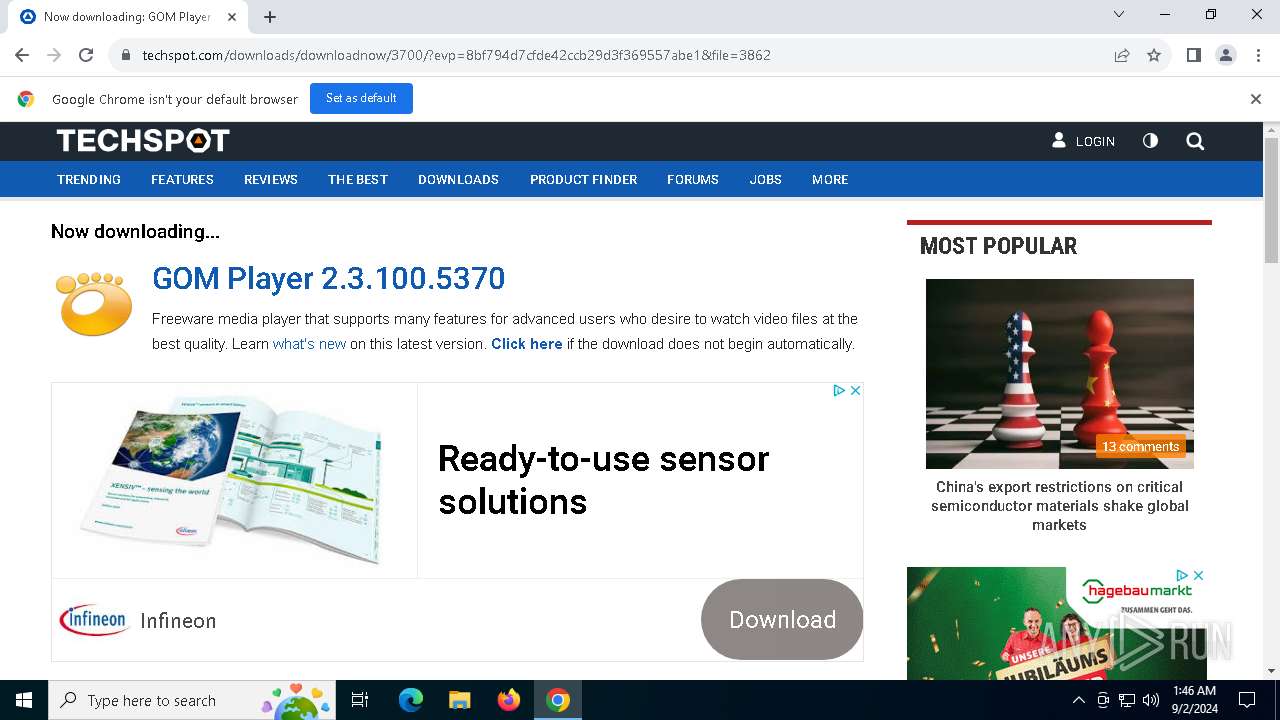Open the AdChoices icon on Infineon ad
1280x720 pixels.
[x=840, y=391]
